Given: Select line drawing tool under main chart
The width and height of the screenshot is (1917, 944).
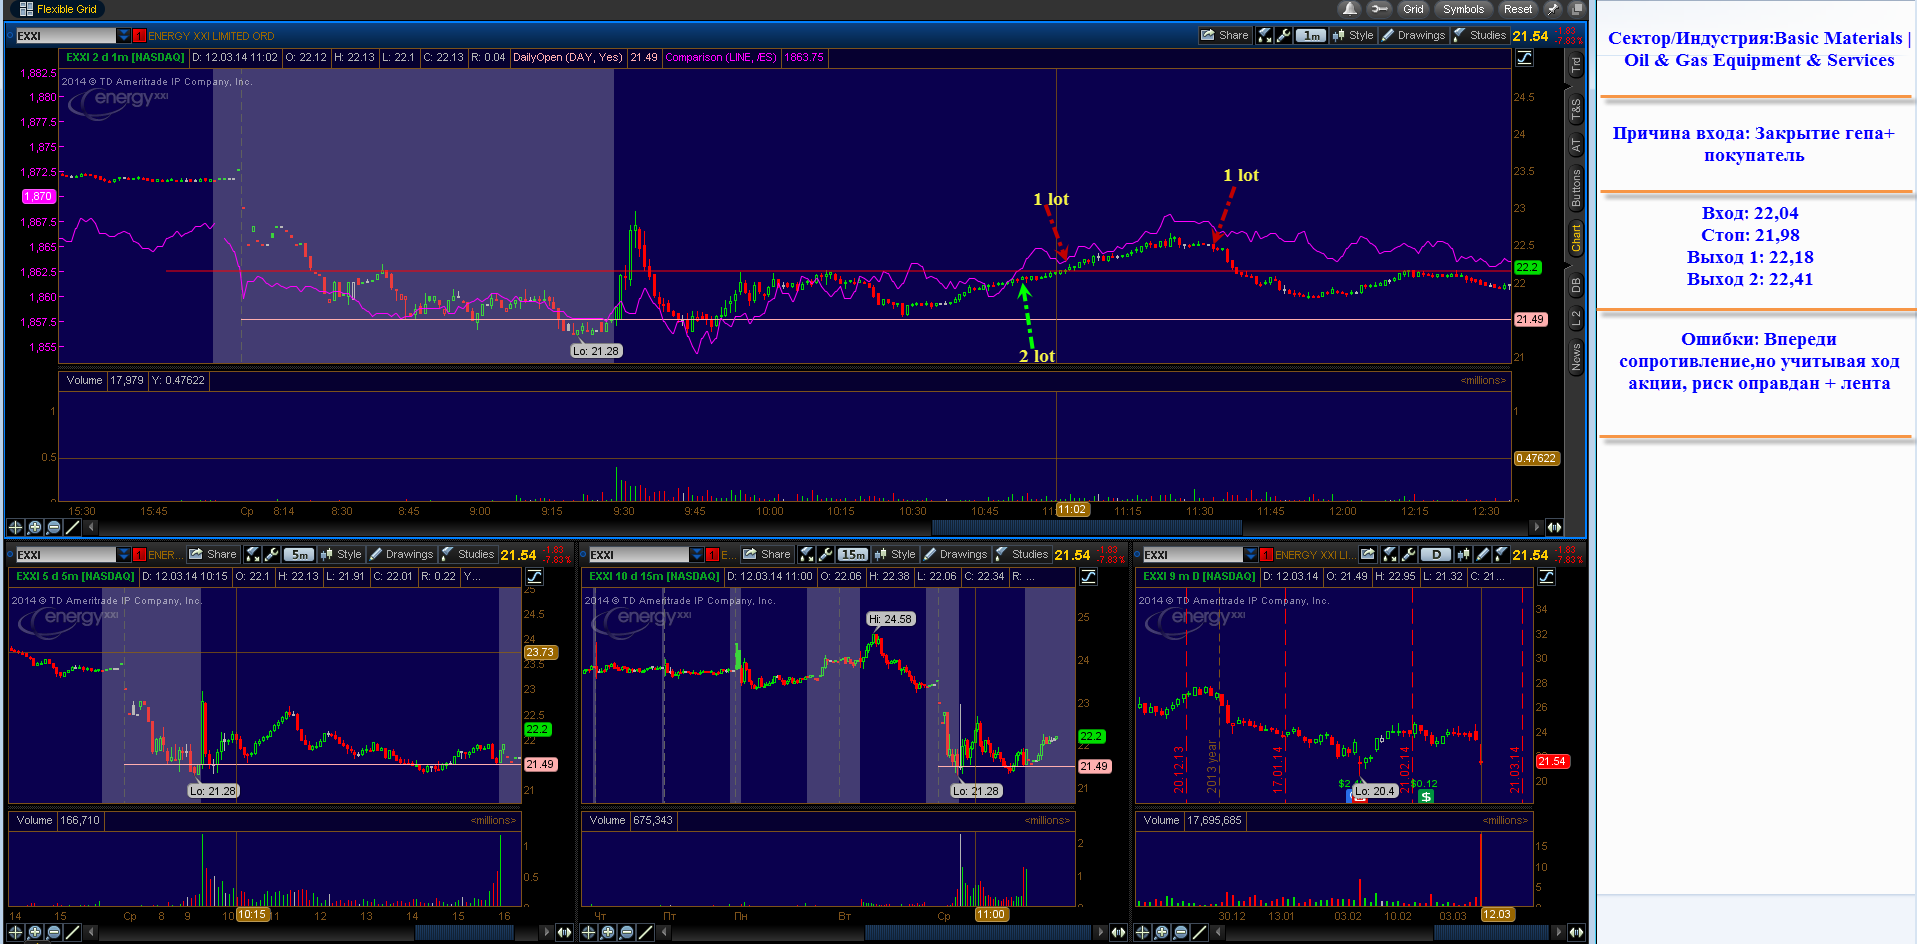Looking at the screenshot, I should tap(72, 527).
